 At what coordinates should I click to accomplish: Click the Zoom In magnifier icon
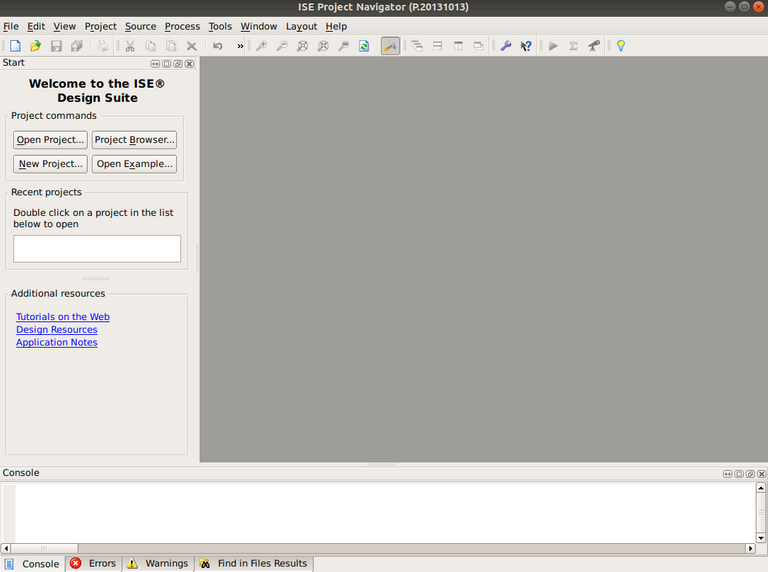pos(262,46)
